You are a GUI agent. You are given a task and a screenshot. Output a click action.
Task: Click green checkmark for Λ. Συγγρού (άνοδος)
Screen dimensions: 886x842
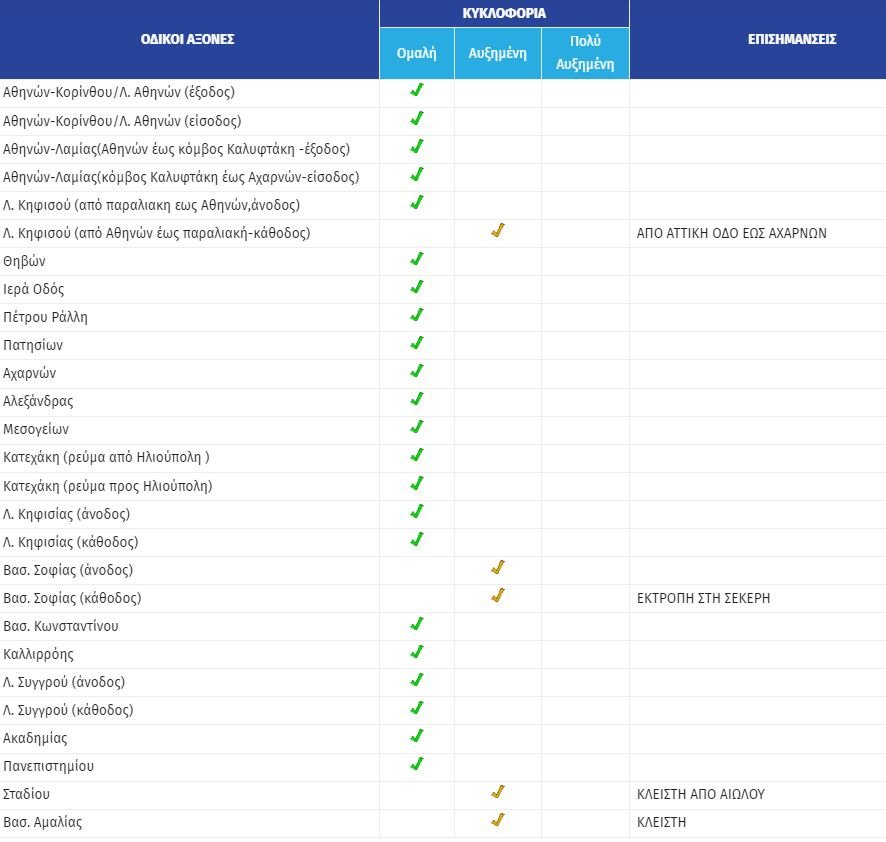point(417,680)
